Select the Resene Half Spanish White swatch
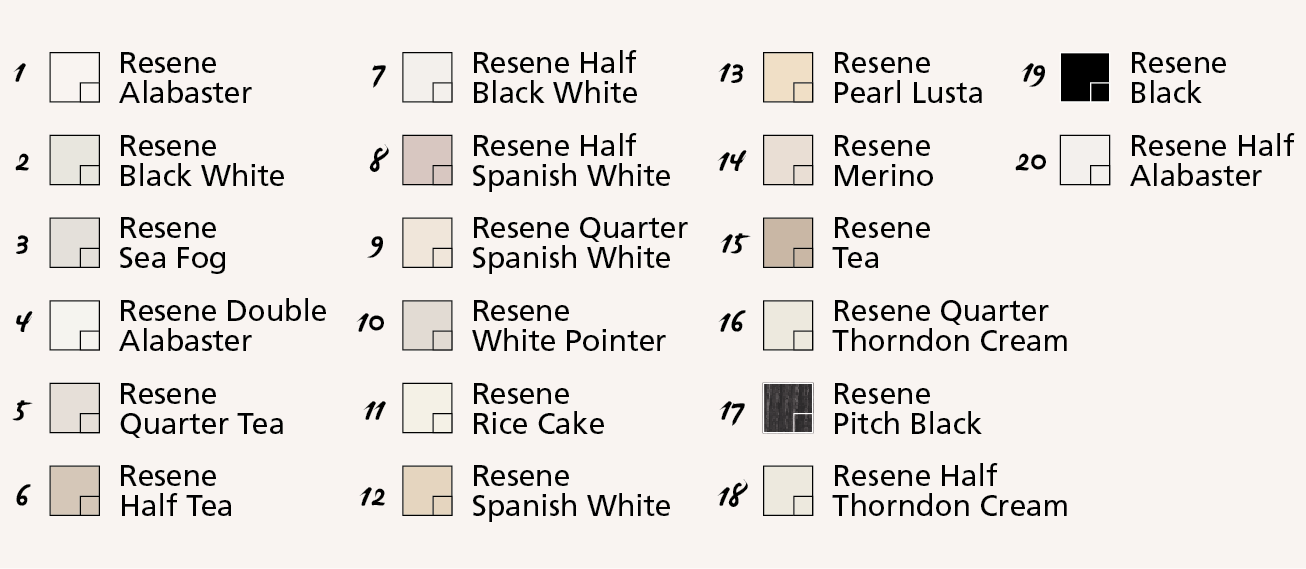This screenshot has width=1306, height=569. pos(427,160)
